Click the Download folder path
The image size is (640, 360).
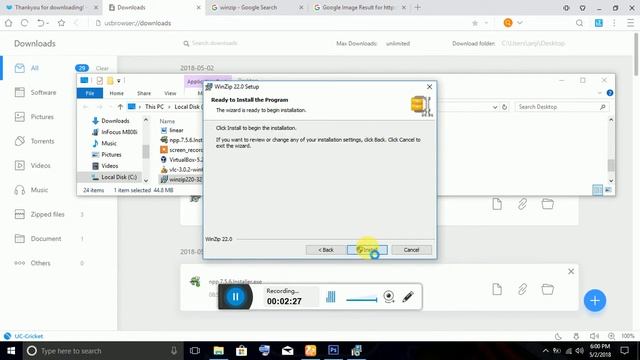coord(533,43)
